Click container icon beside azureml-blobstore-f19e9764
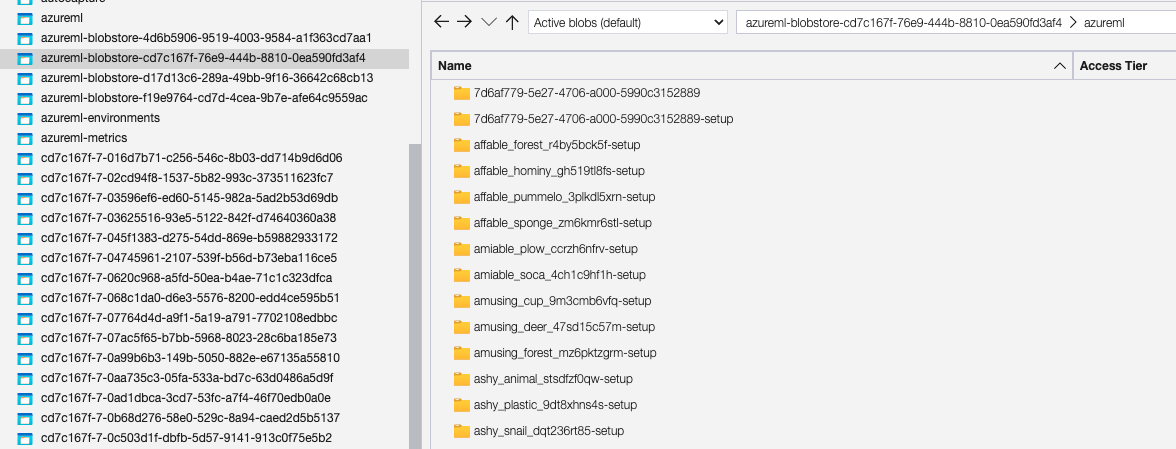Screen dimensions: 1176x449 26,98
